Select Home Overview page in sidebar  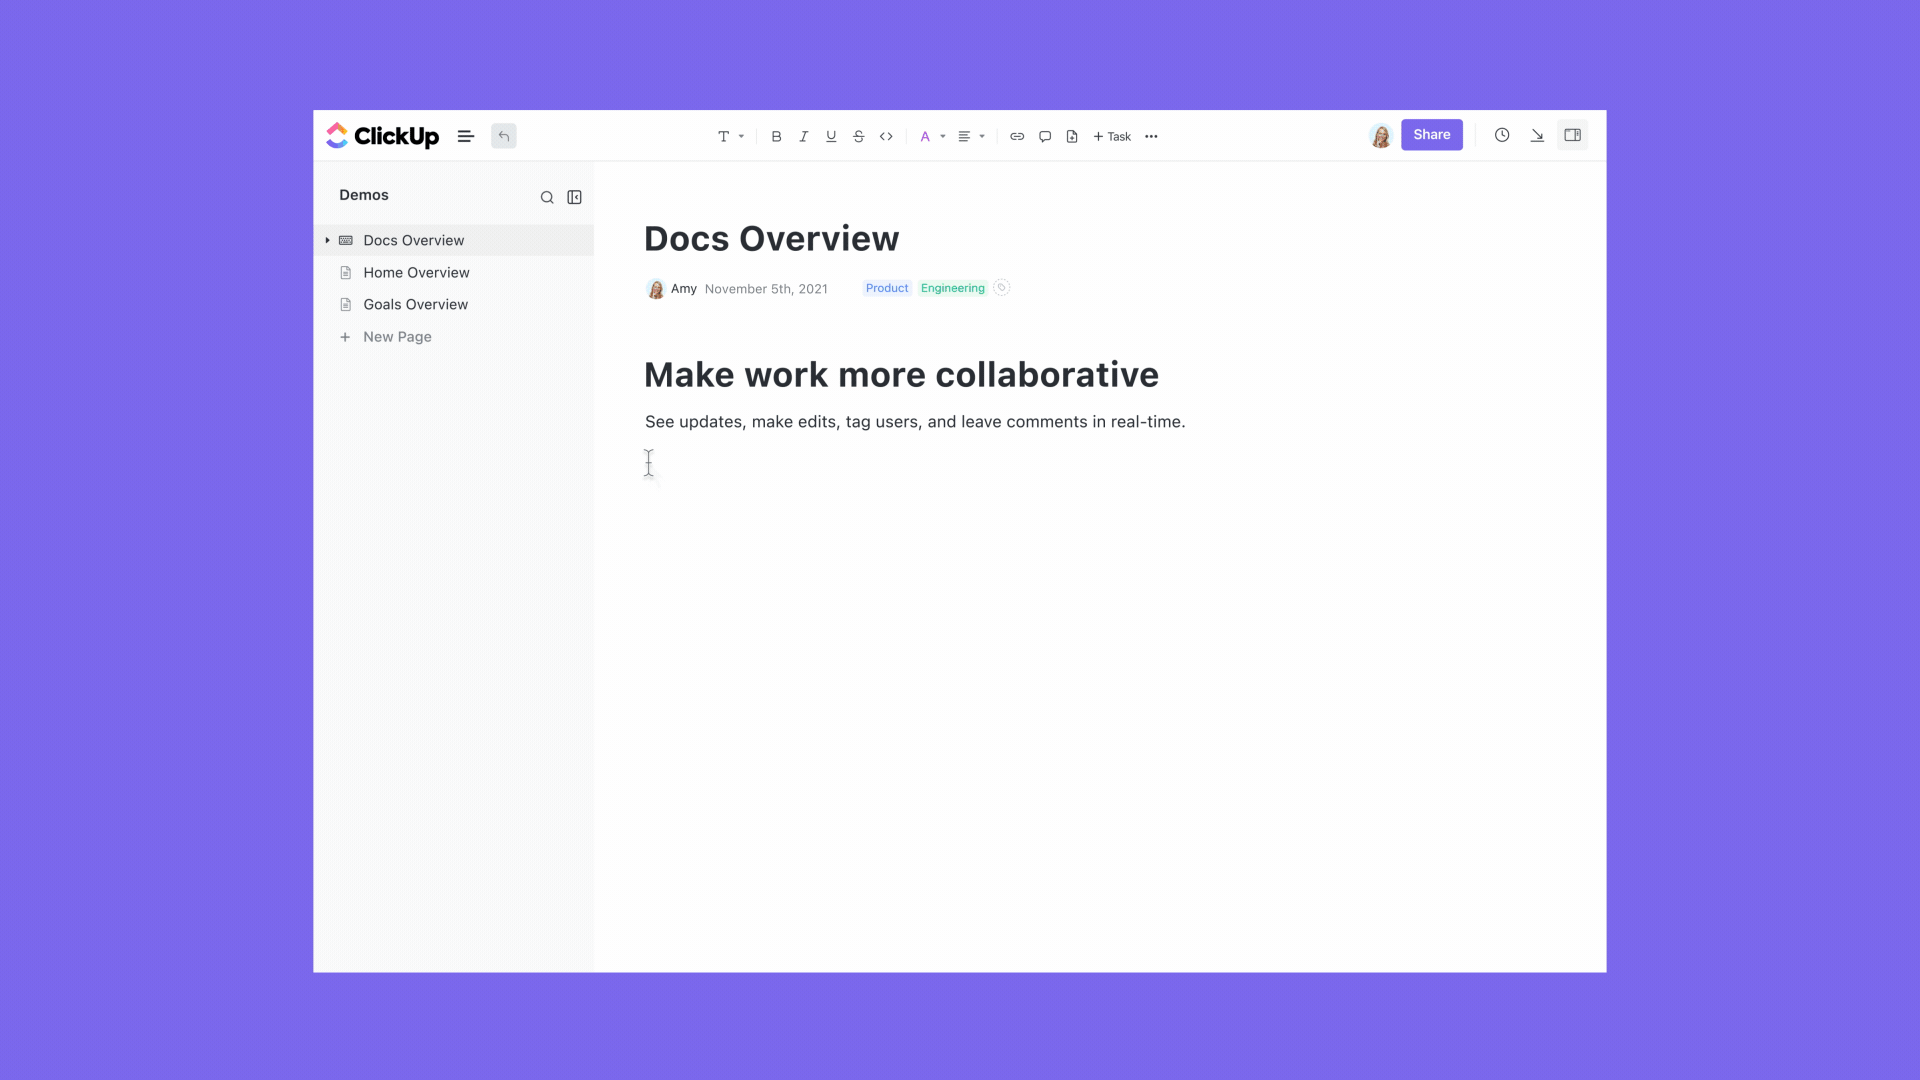point(416,272)
